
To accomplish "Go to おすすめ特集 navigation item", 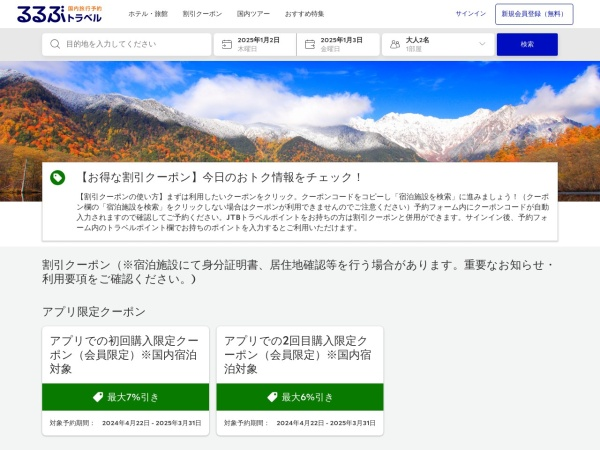I will point(305,14).
